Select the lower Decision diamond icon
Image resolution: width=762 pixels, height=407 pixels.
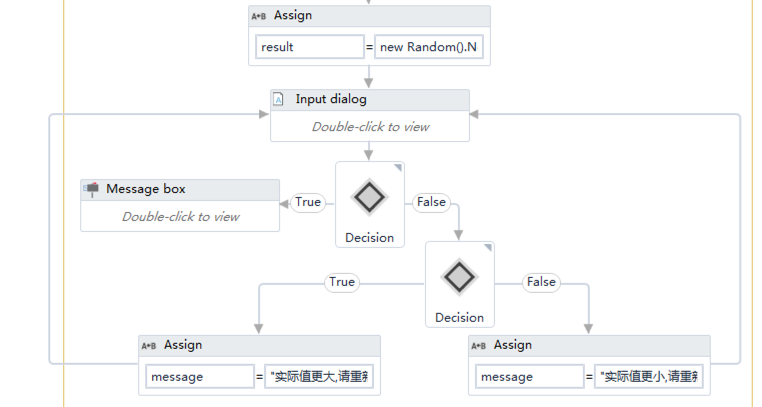460,277
